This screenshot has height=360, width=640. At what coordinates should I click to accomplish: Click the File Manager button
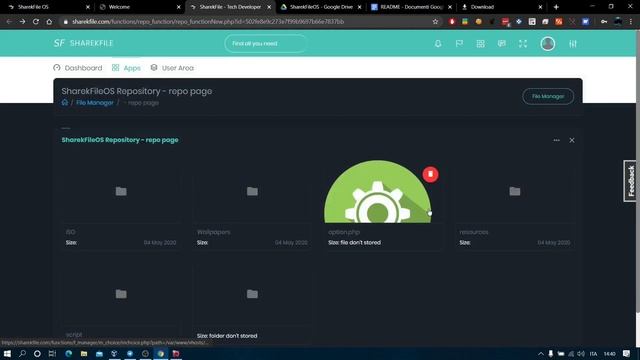[x=548, y=96]
